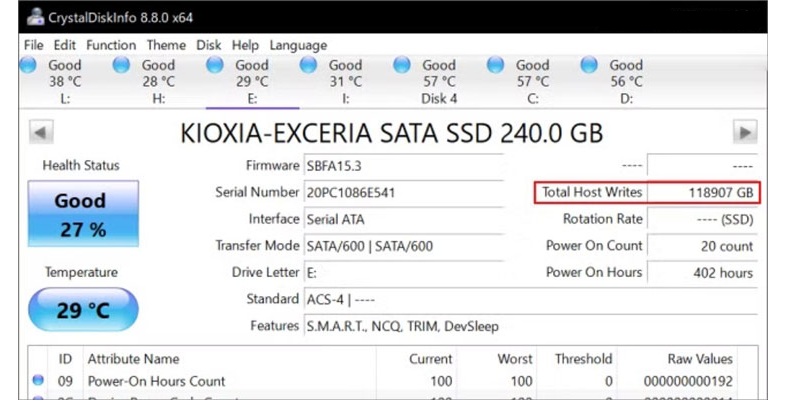Click the CrystalDiskInfo app icon in title bar
Viewport: 800px width, 405px height.
(35, 17)
